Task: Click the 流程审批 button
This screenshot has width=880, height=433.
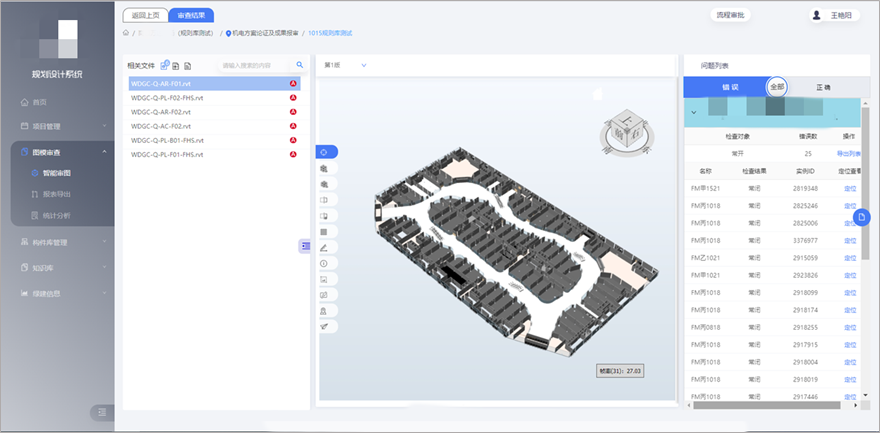Action: [x=731, y=15]
